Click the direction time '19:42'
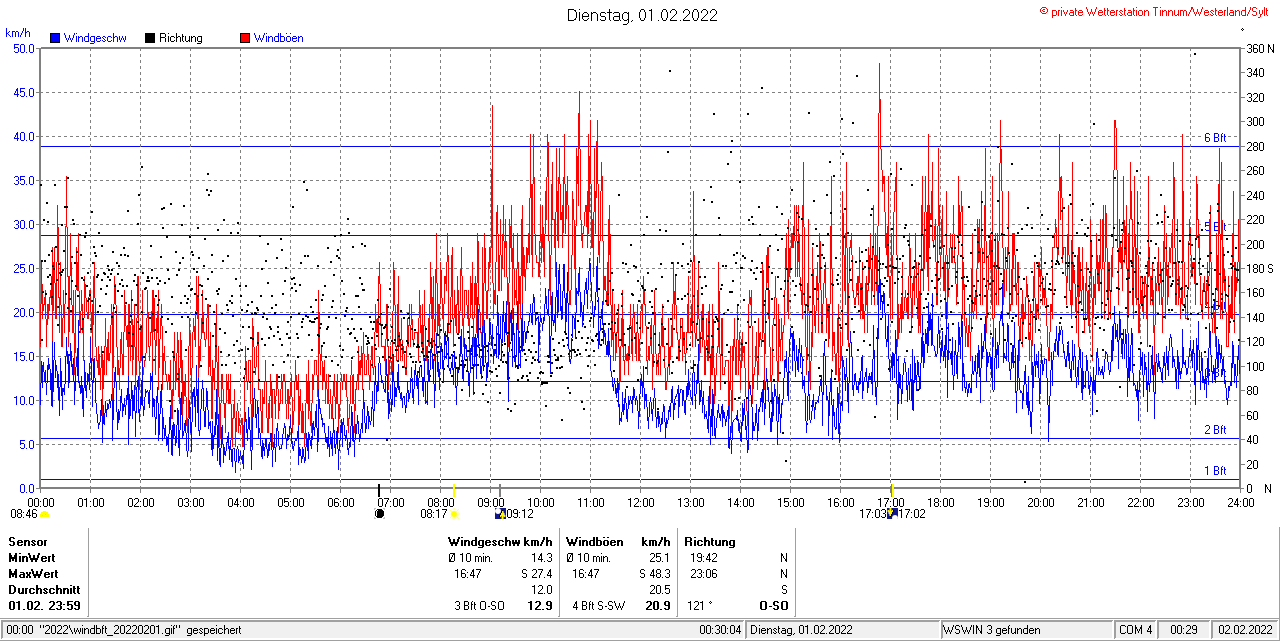This screenshot has height=641, width=1280. (703, 557)
